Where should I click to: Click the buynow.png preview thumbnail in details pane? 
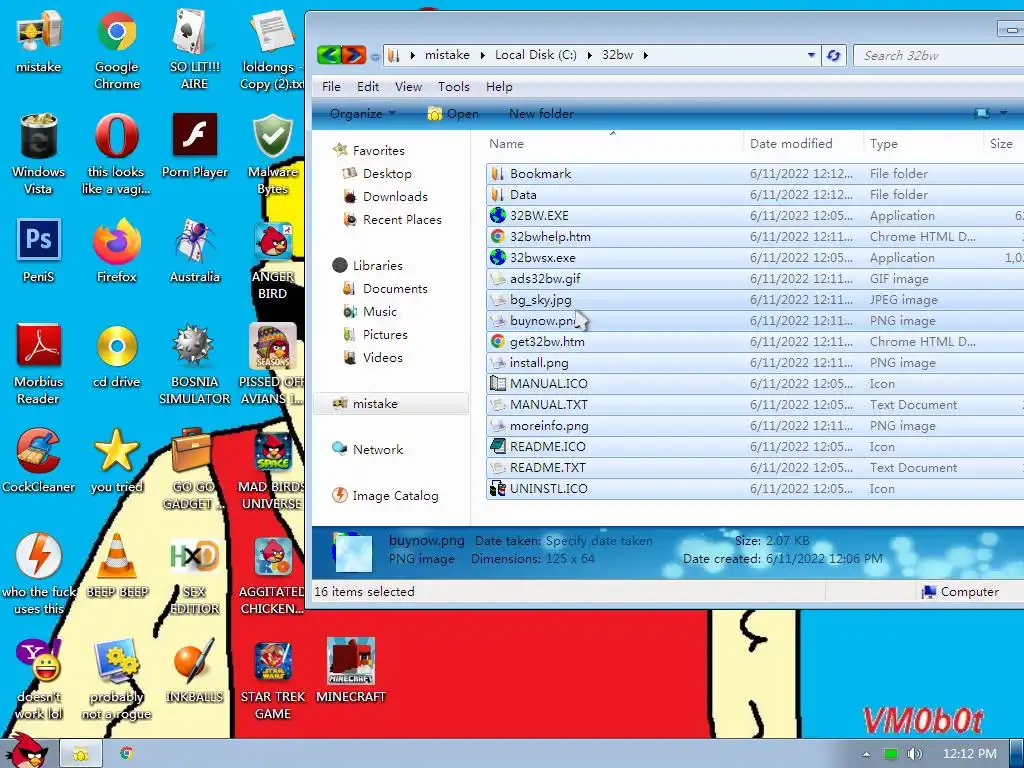pos(353,552)
